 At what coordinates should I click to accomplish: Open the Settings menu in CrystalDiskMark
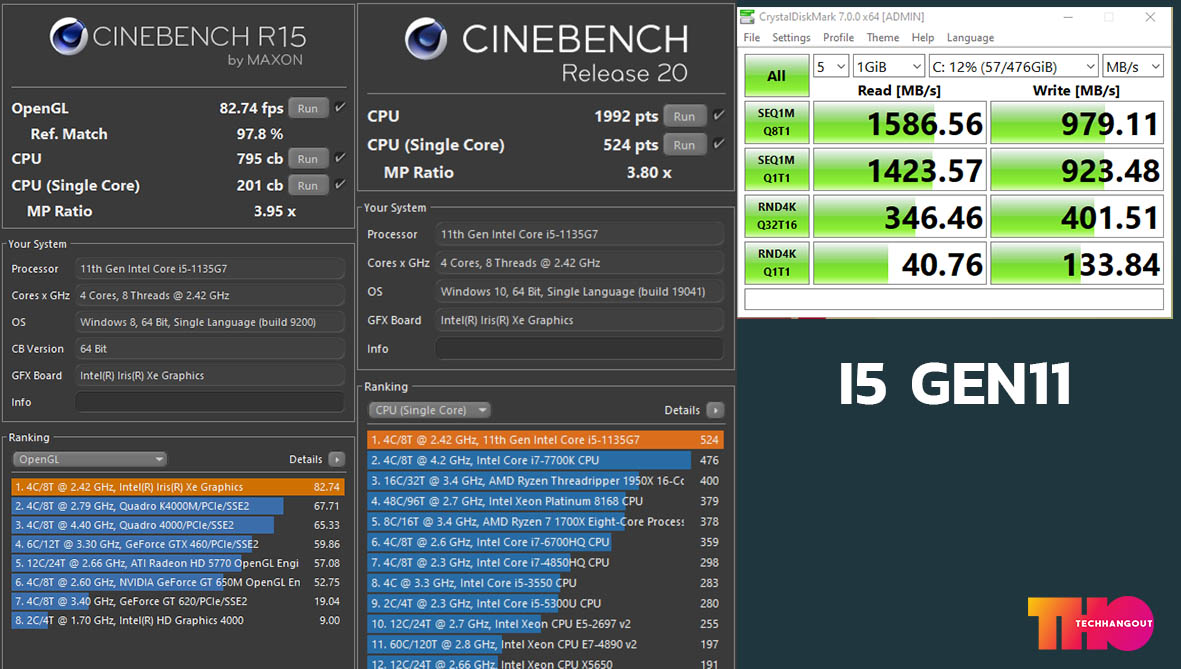[791, 38]
